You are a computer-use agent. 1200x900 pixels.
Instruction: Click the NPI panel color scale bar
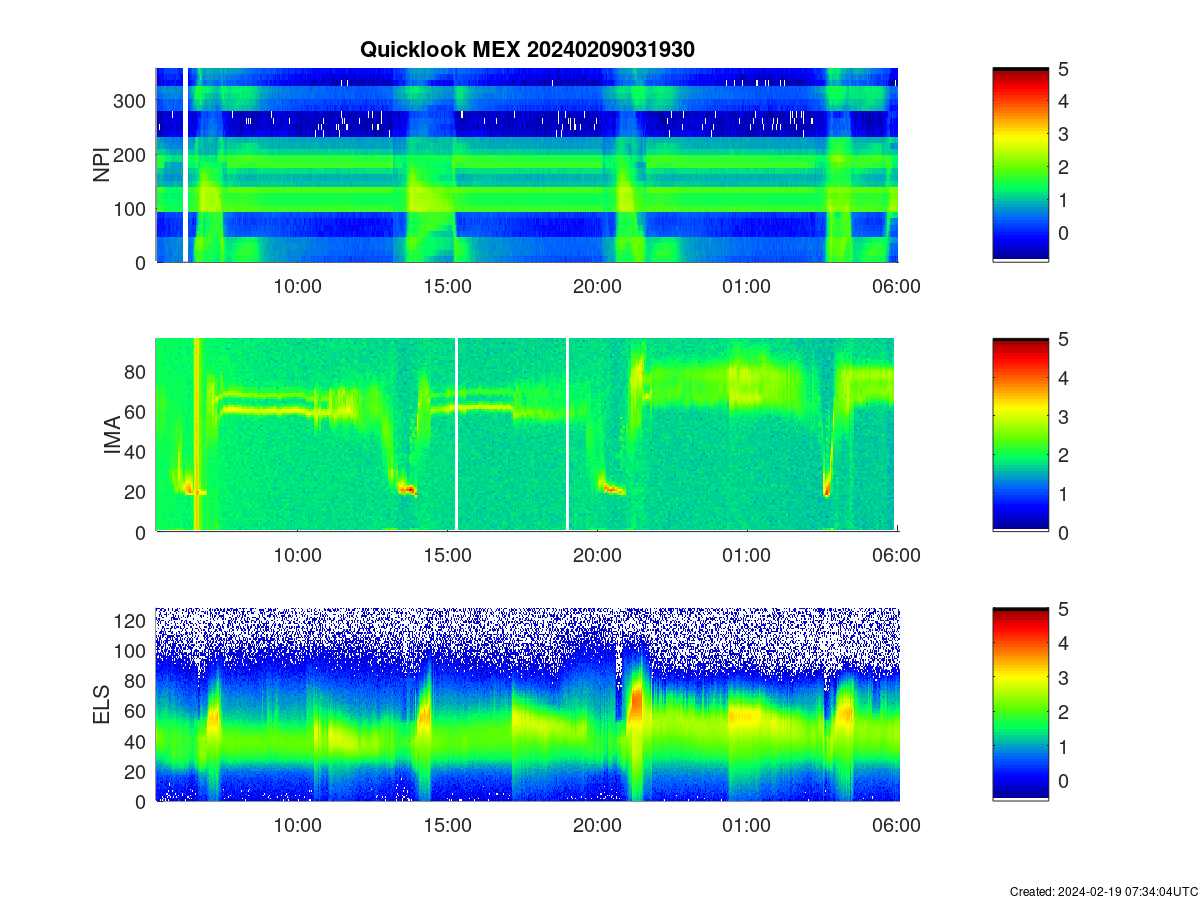point(1020,165)
